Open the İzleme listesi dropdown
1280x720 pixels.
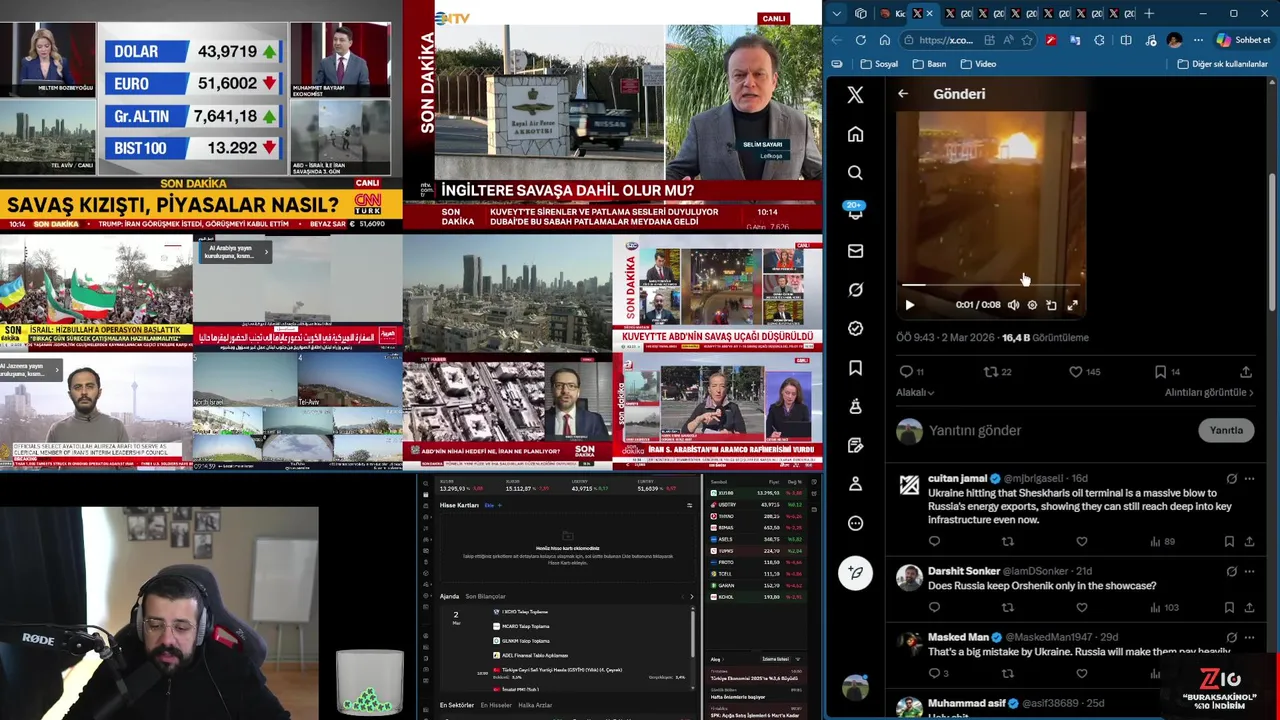(776, 659)
